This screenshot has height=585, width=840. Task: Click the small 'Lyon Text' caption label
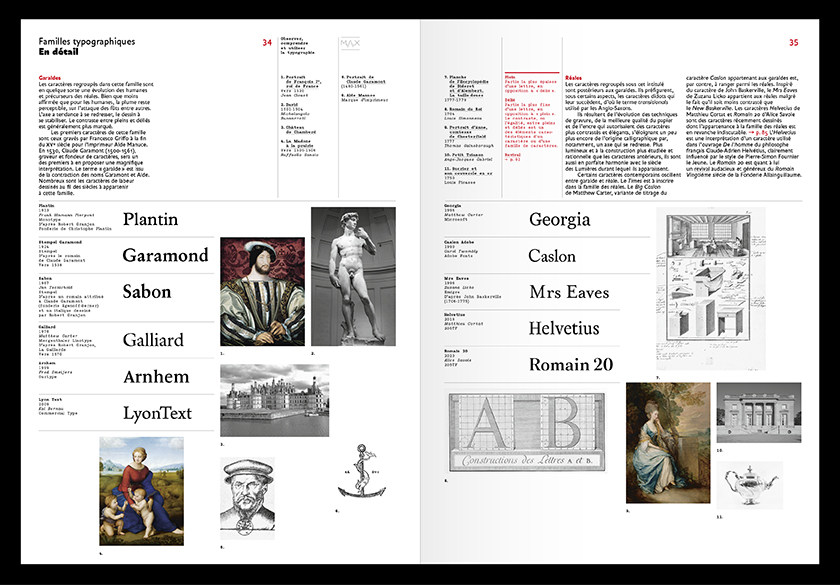point(50,400)
